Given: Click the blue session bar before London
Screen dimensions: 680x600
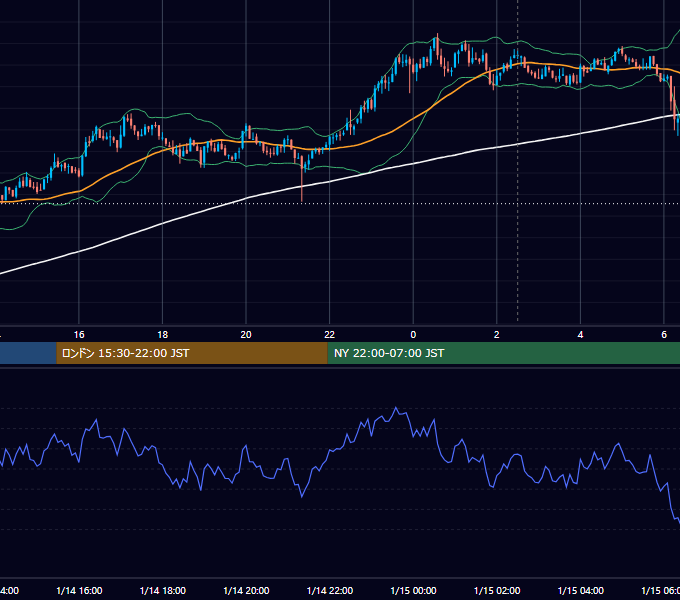Looking at the screenshot, I should pyautogui.click(x=28, y=353).
